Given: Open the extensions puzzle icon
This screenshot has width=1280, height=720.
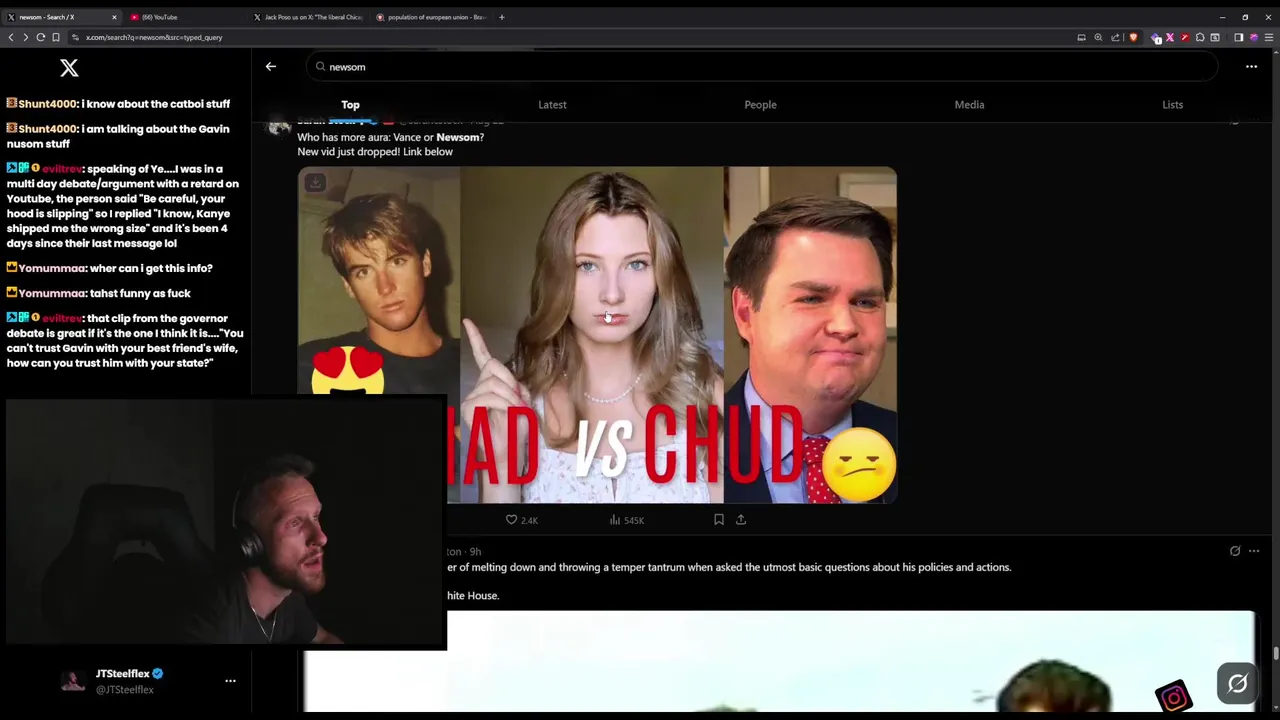Looking at the screenshot, I should click(x=1200, y=37).
